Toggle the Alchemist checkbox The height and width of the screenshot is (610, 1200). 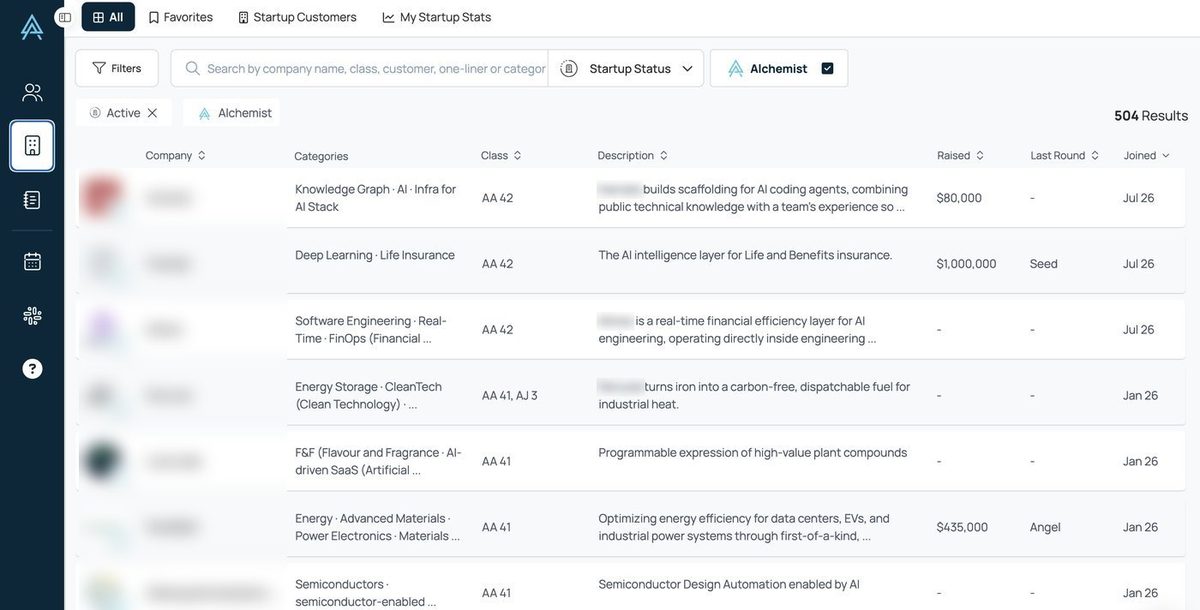827,68
